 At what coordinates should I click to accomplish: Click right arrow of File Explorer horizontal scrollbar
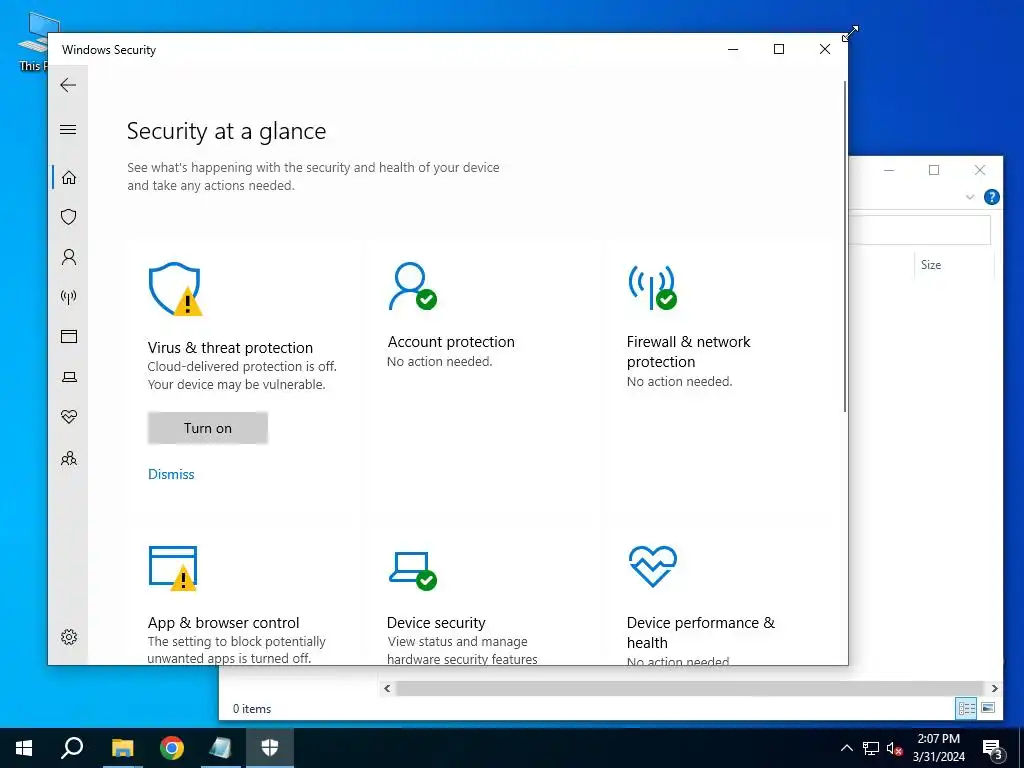point(994,688)
